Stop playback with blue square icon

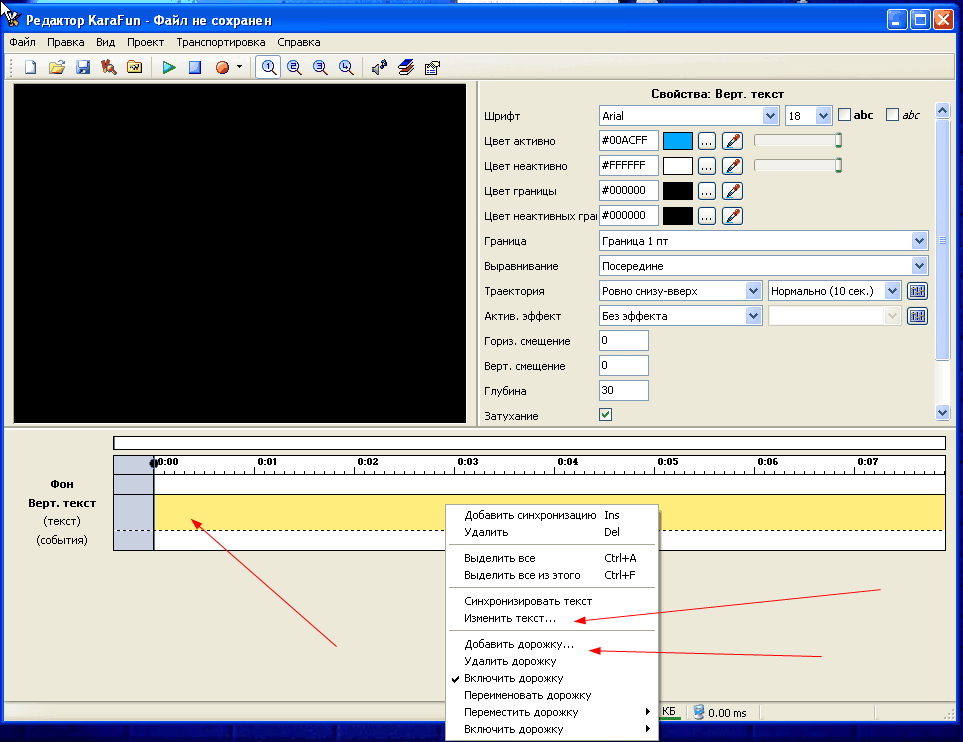click(x=195, y=68)
